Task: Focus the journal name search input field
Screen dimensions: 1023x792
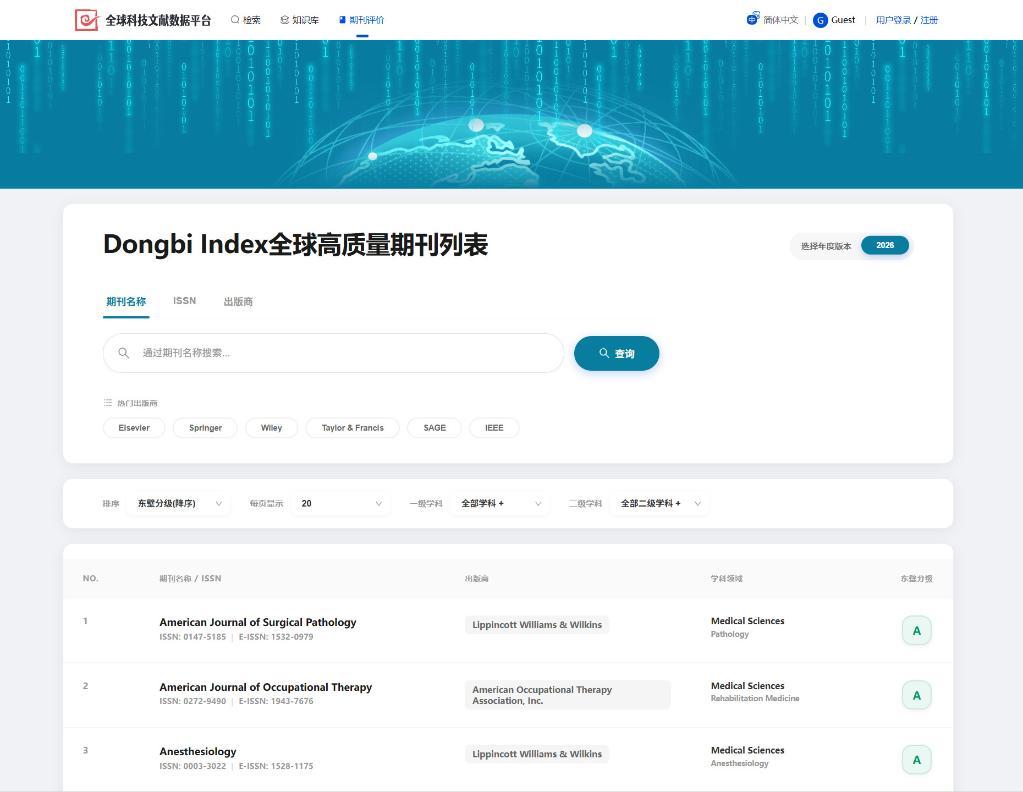Action: click(x=345, y=353)
